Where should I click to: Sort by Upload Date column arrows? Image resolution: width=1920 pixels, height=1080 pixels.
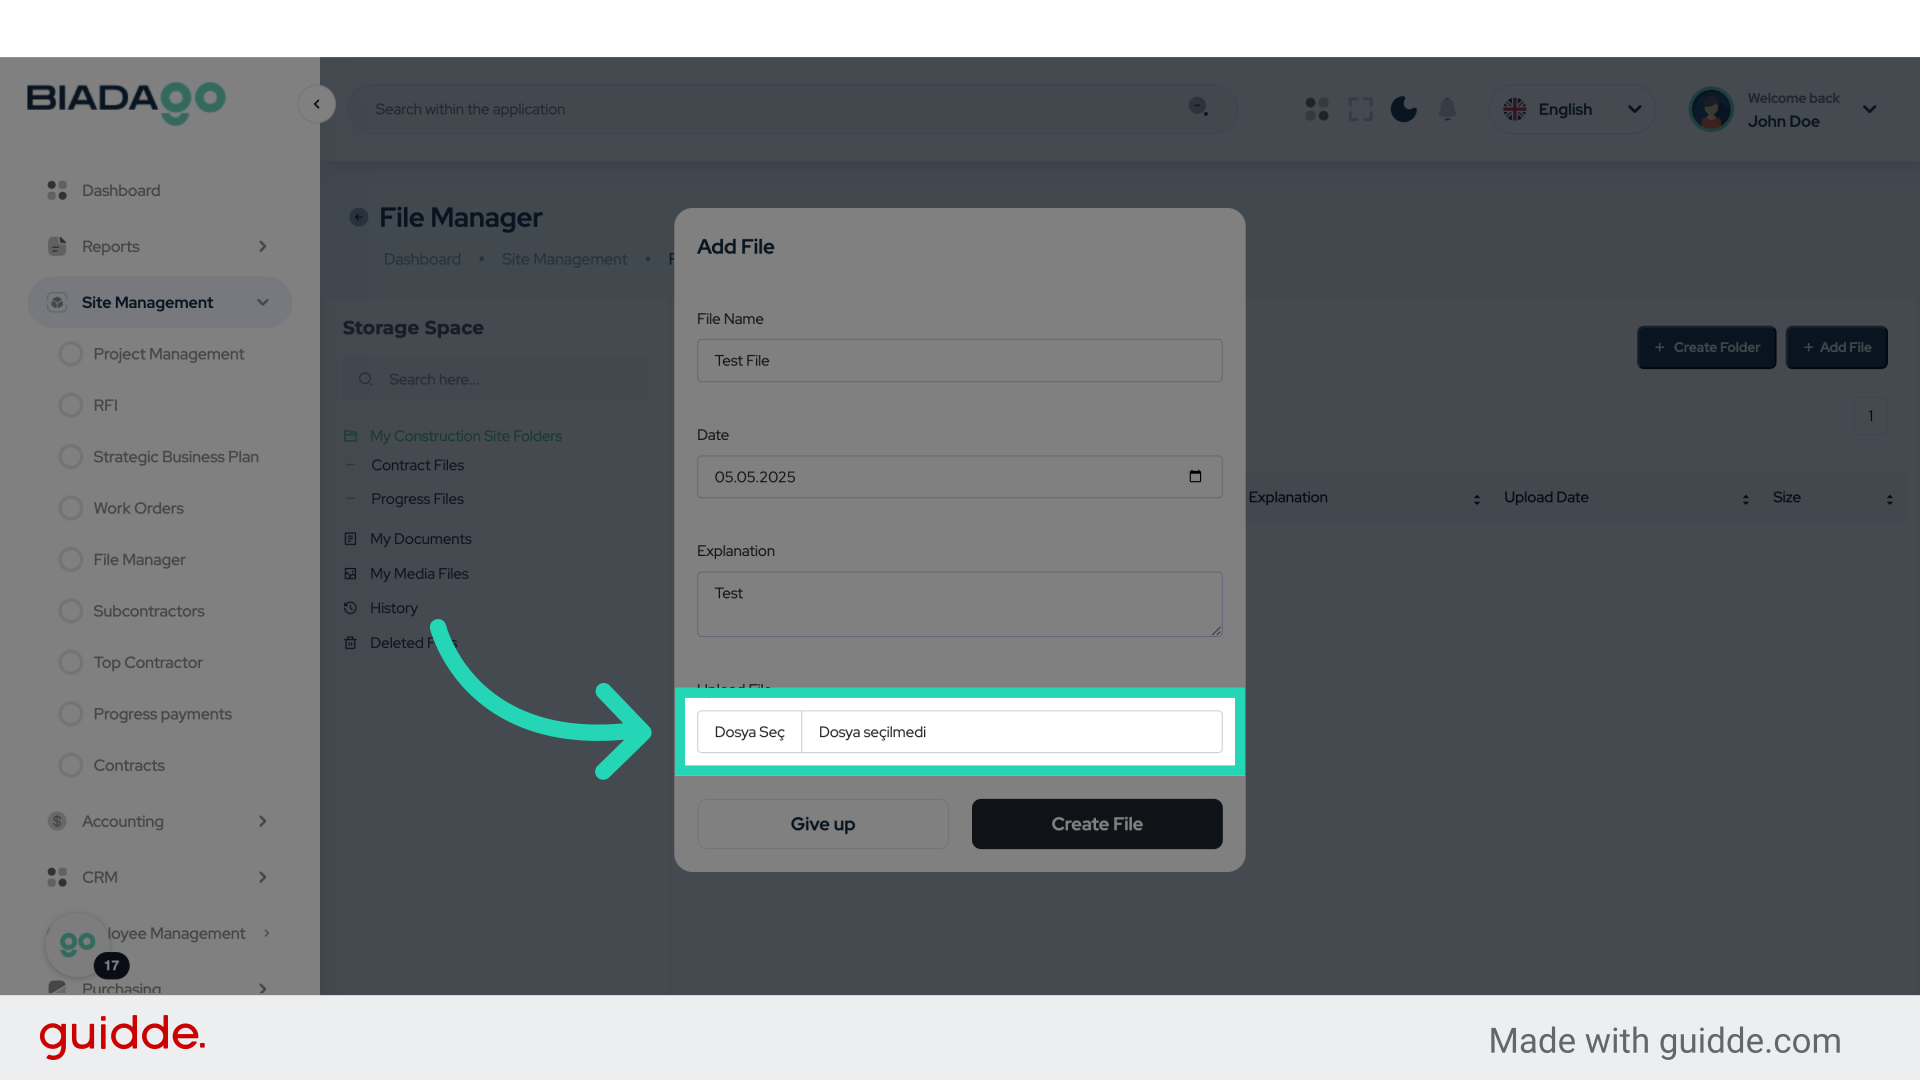click(x=1745, y=498)
